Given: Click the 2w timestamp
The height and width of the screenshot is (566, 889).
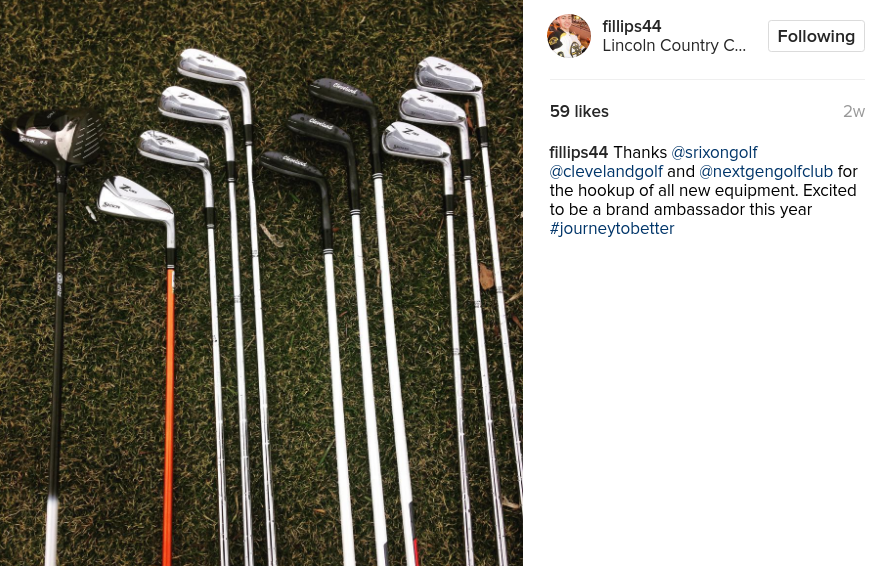Looking at the screenshot, I should [853, 111].
